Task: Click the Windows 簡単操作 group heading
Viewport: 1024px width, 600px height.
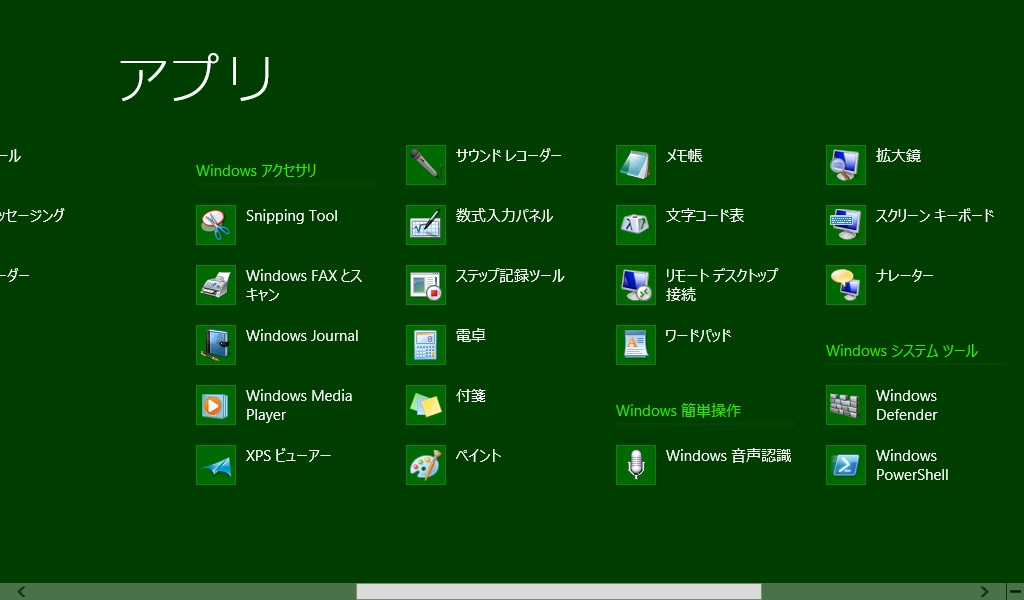Action: coord(678,411)
